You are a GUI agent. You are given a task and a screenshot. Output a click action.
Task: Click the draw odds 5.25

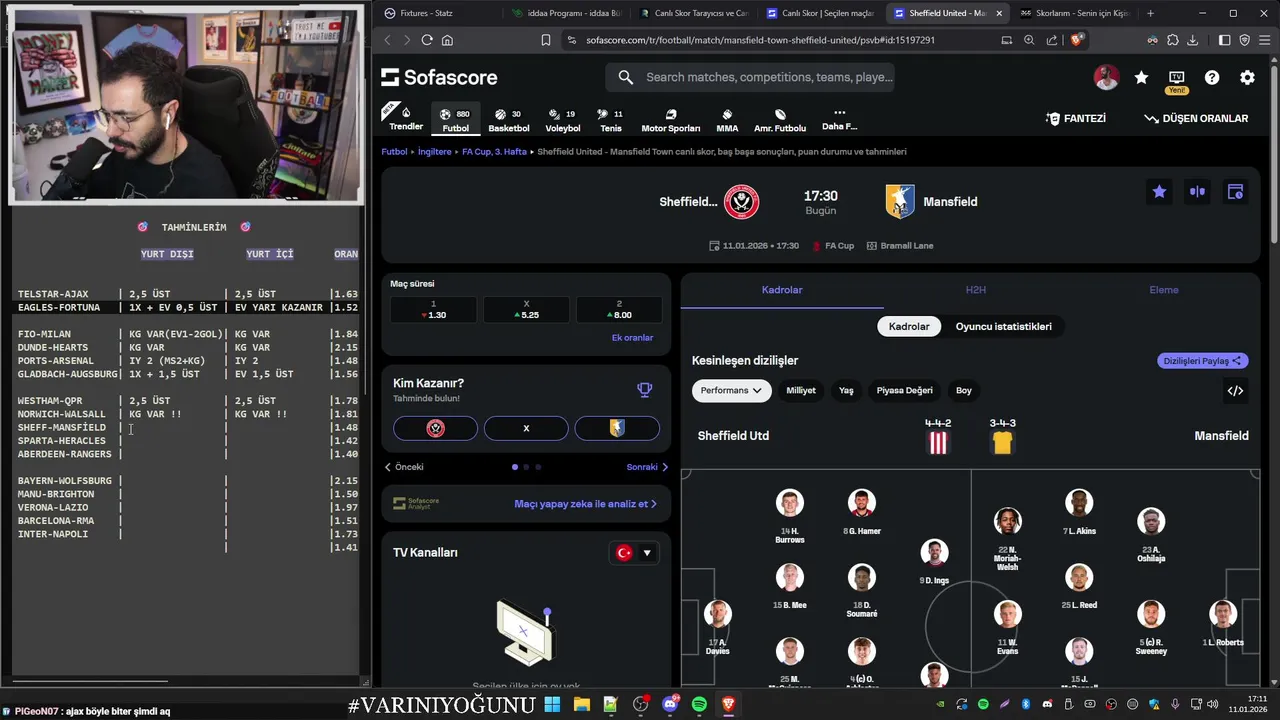[x=526, y=309]
